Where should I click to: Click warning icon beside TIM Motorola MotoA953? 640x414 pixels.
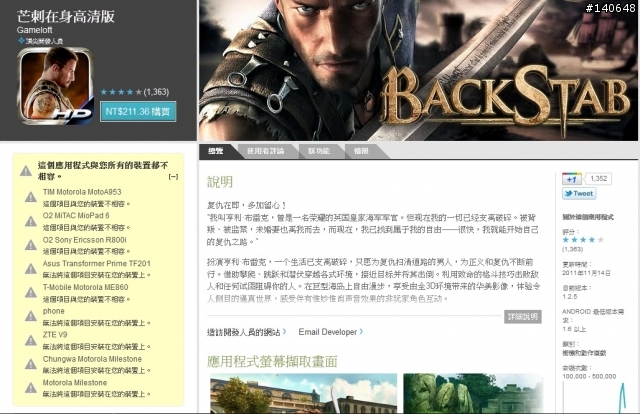pyautogui.click(x=31, y=197)
